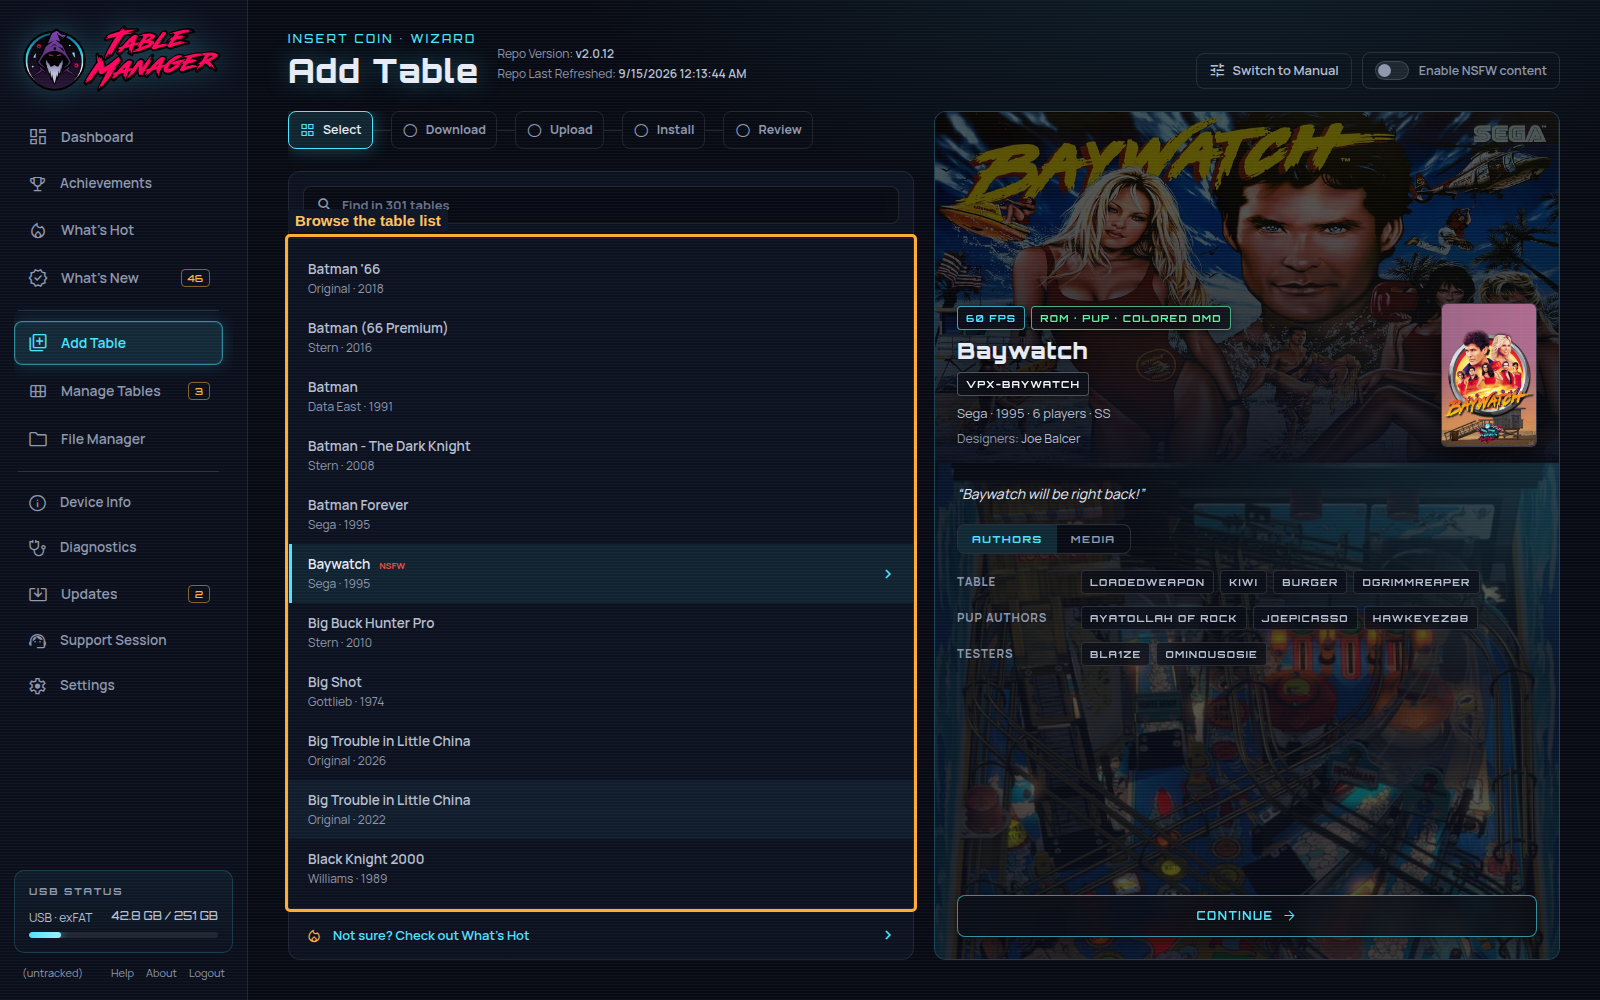Select the Install wizard step
Screen dimensions: 1600x1000
point(664,130)
